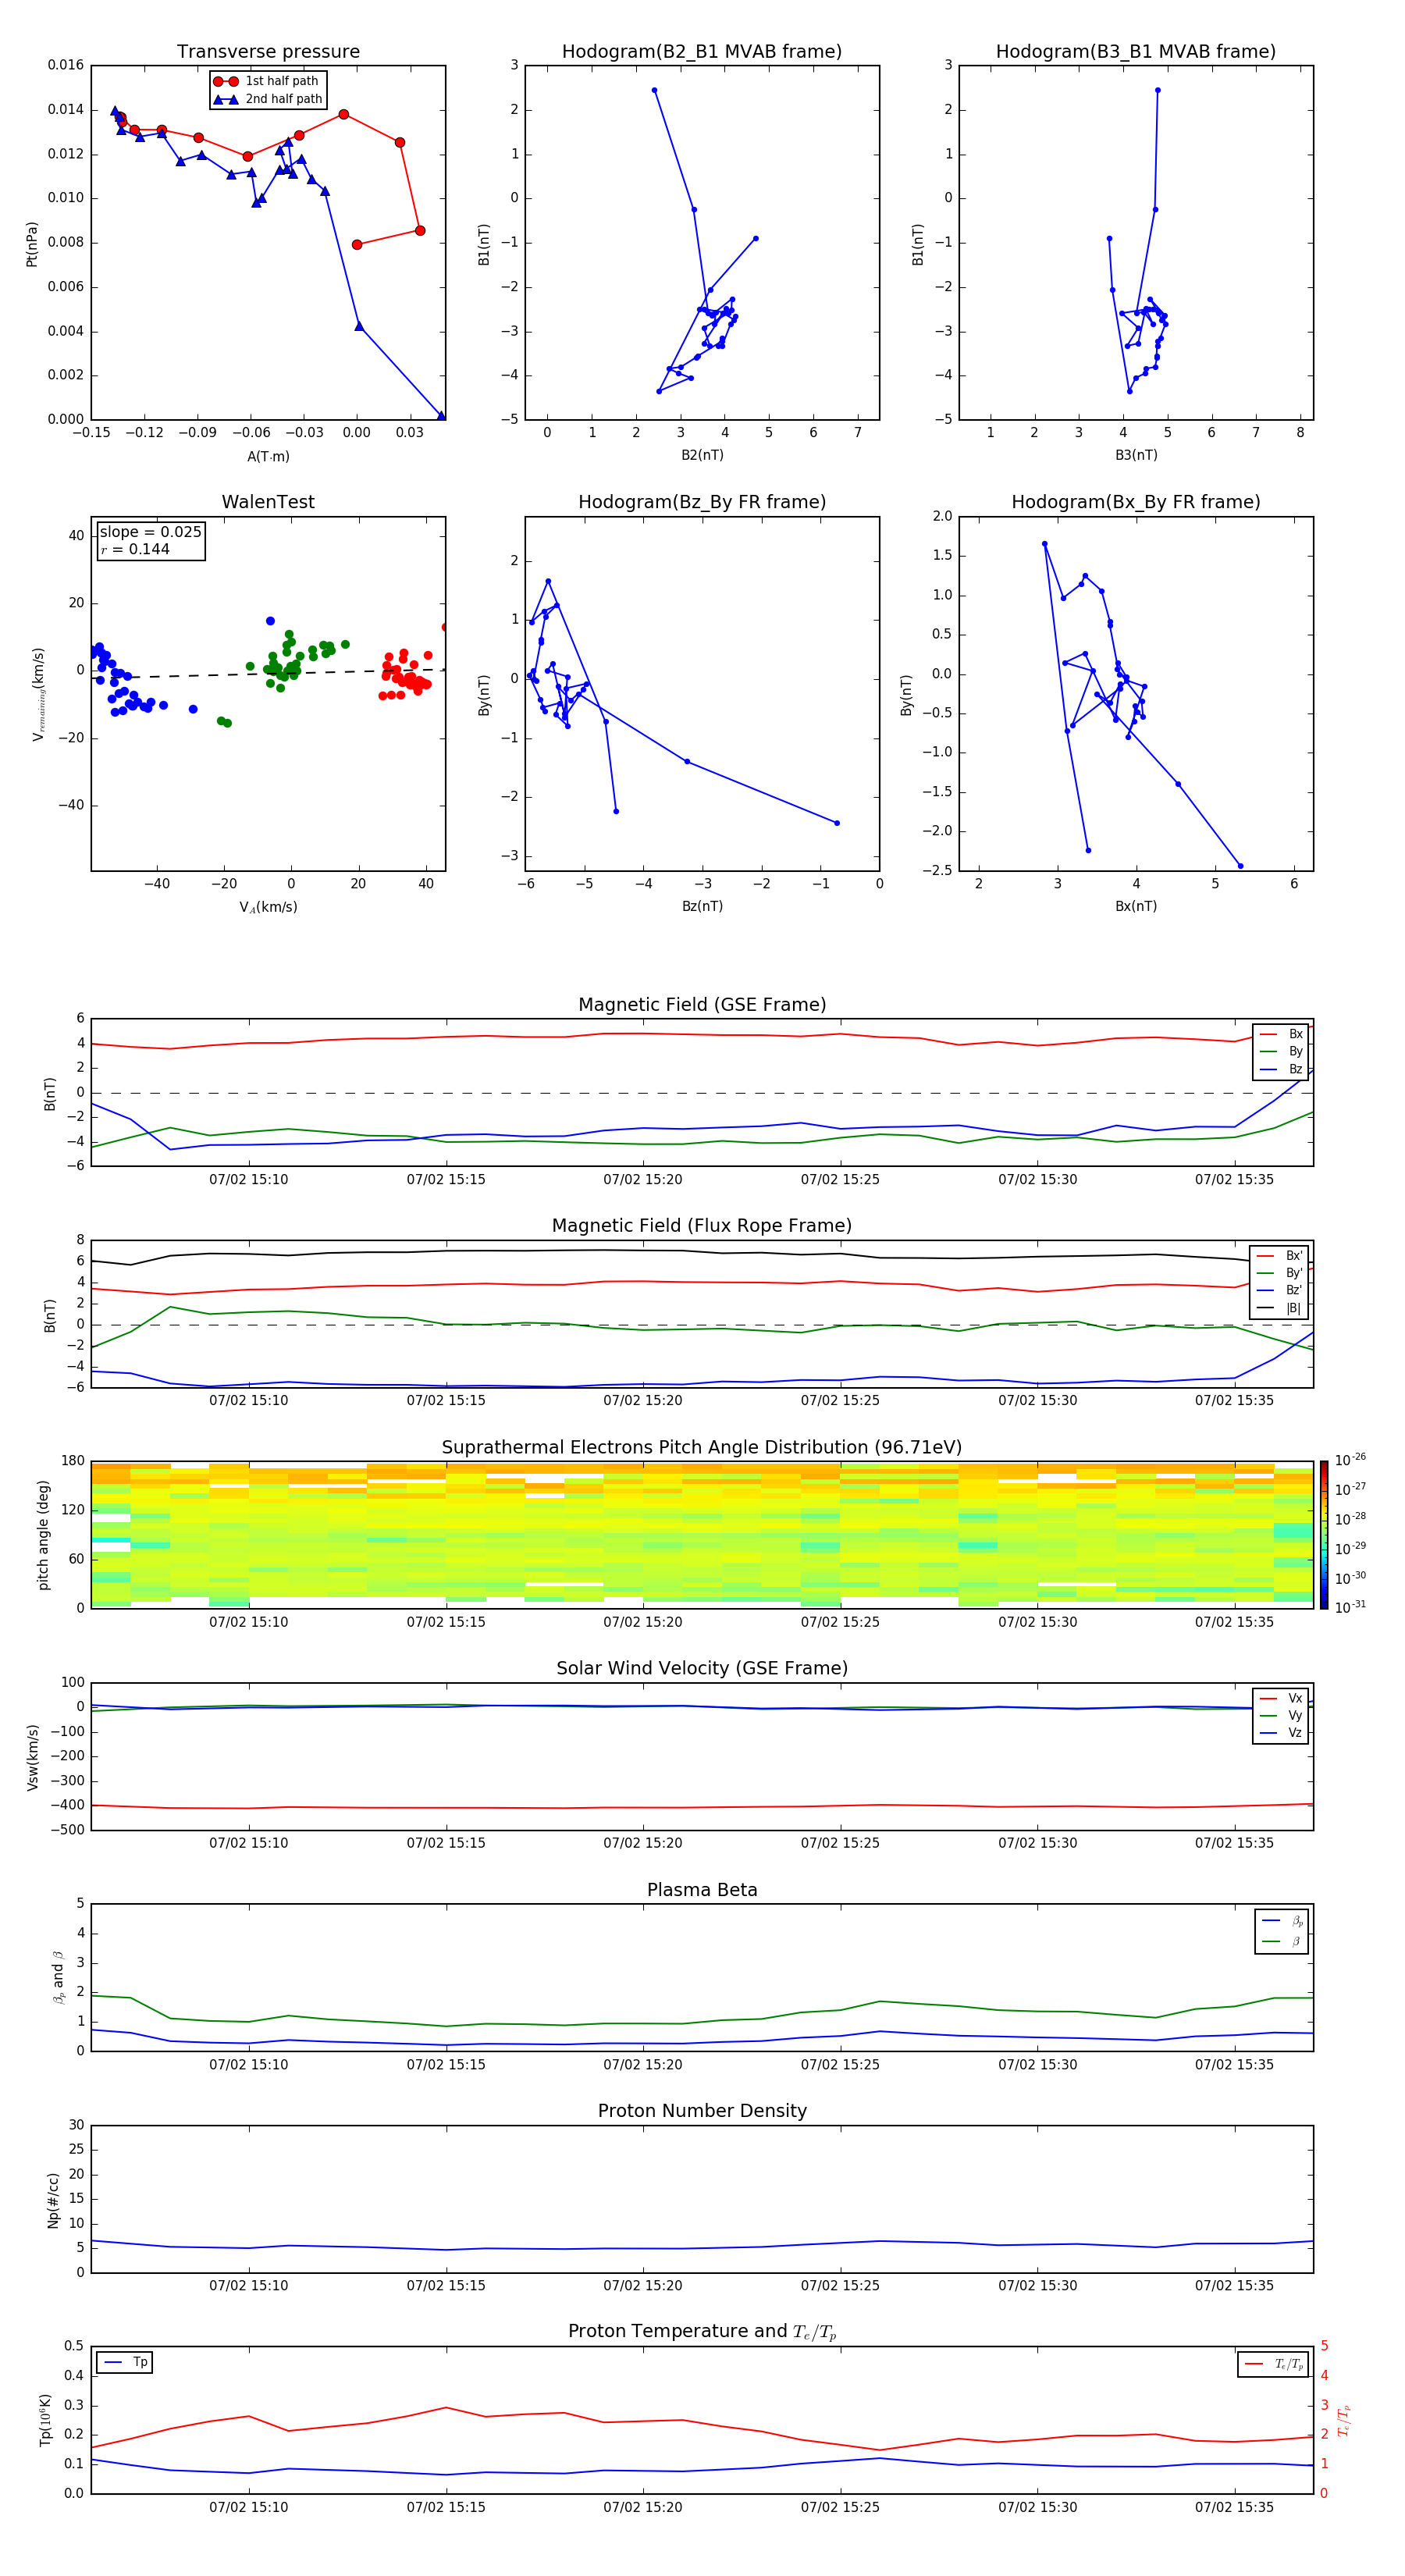
Task: Click 'Proton Temperature and Te/Tp' title
Action: (x=702, y=2332)
